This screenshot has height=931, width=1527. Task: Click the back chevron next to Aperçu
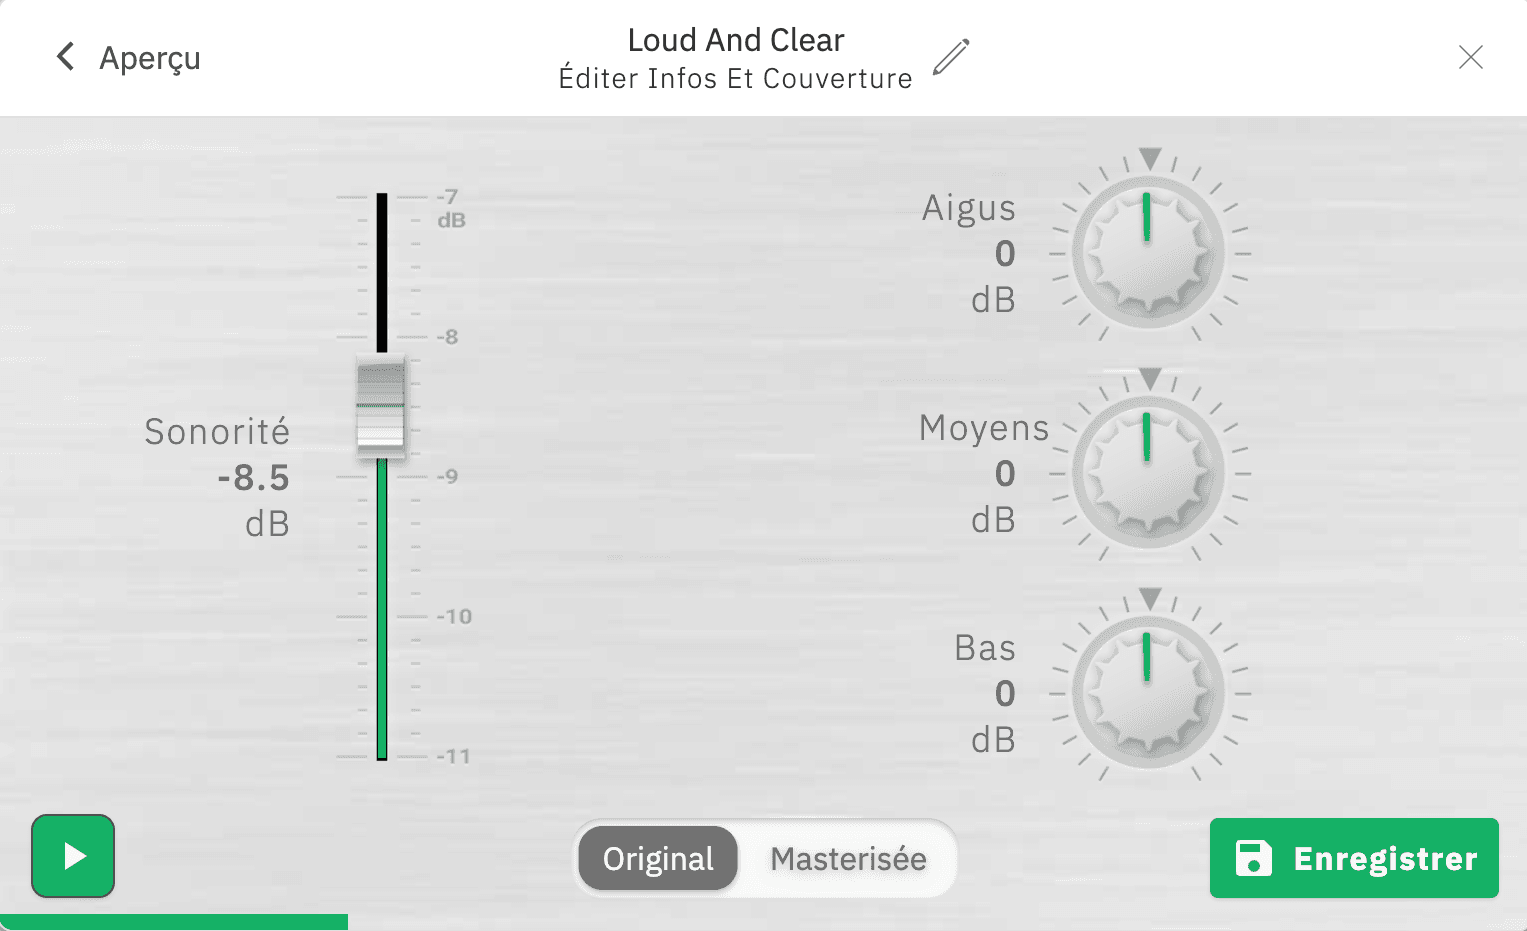[66, 57]
